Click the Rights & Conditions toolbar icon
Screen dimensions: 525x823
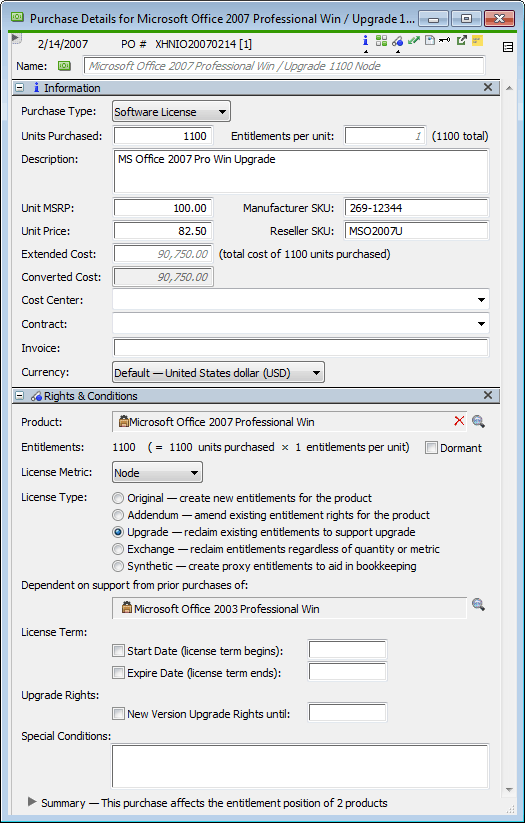tap(397, 41)
